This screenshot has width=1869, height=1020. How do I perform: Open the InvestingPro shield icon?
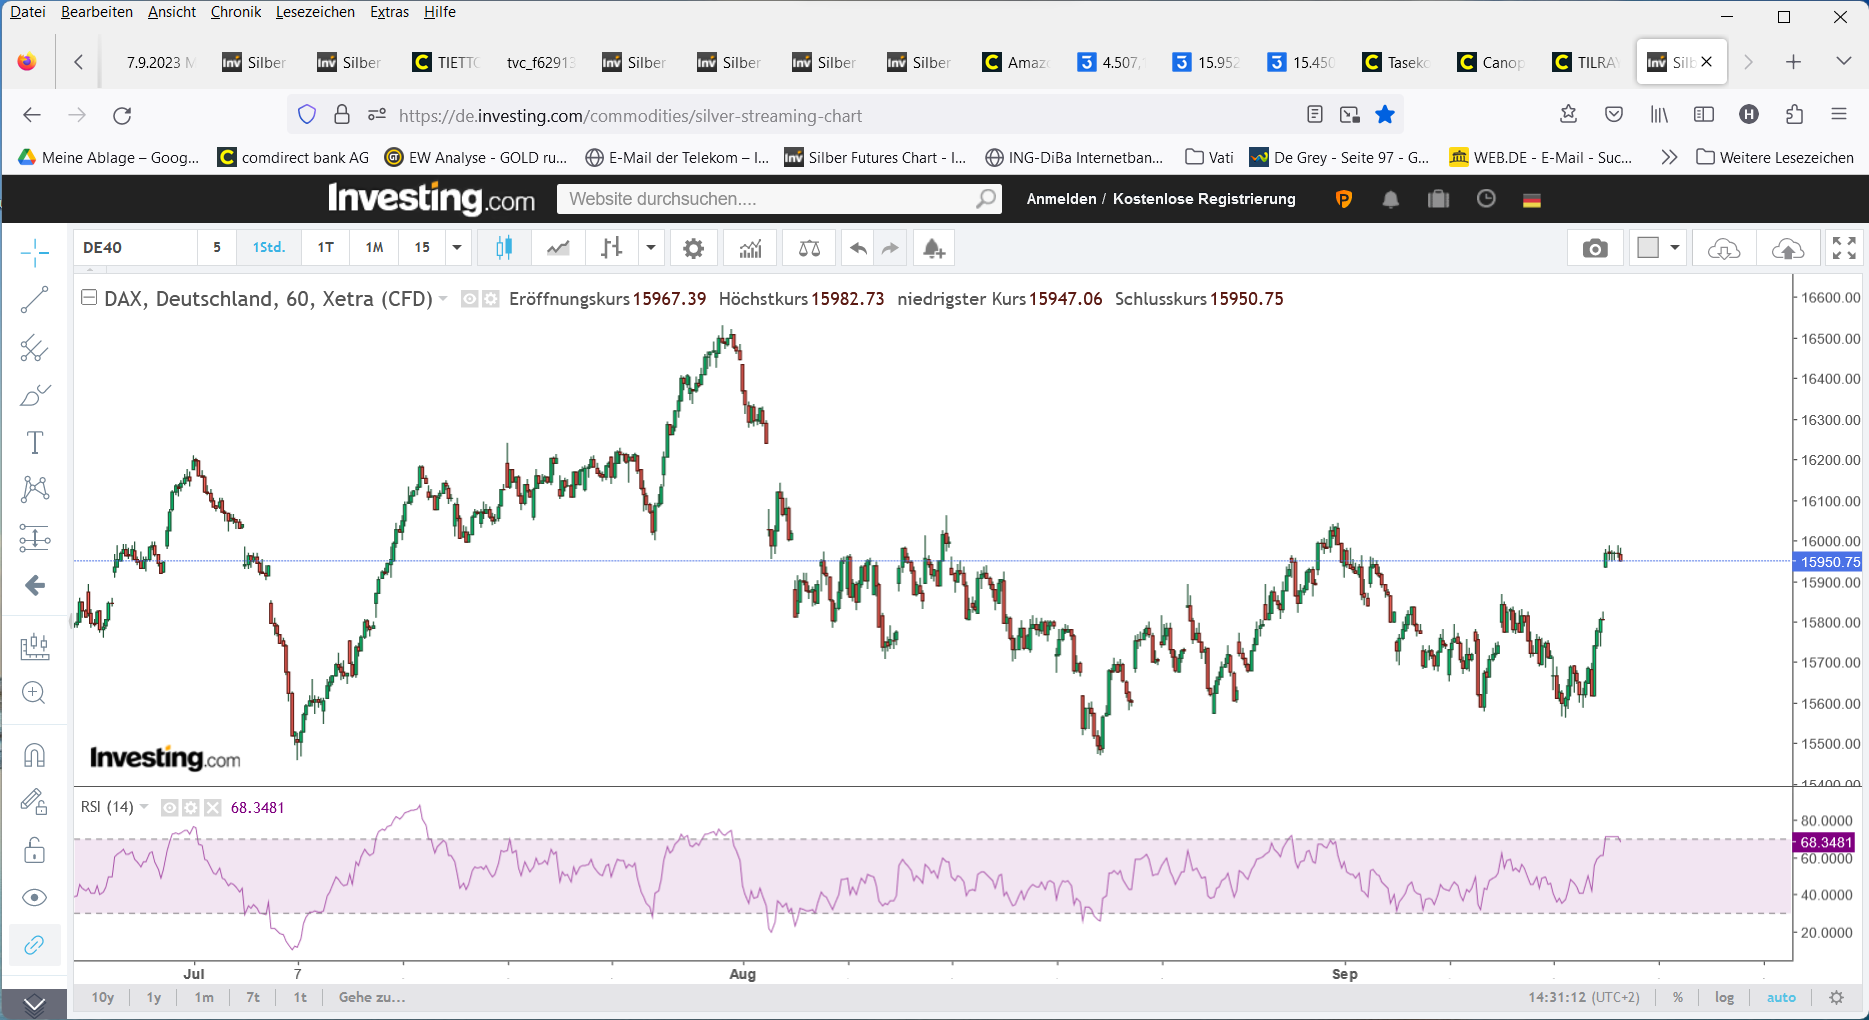click(x=1344, y=199)
